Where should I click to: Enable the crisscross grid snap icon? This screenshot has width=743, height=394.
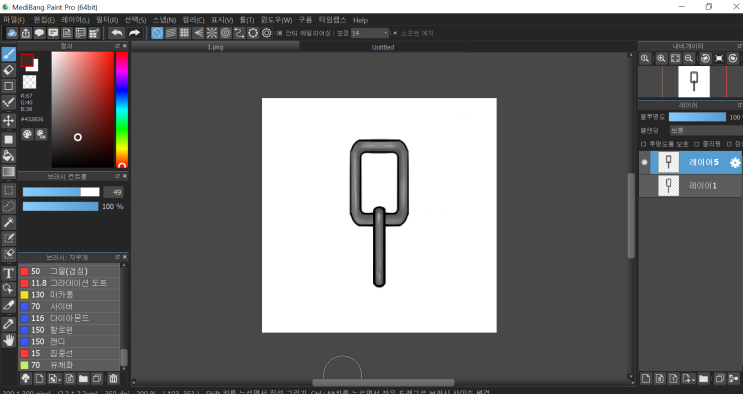tap(184, 33)
